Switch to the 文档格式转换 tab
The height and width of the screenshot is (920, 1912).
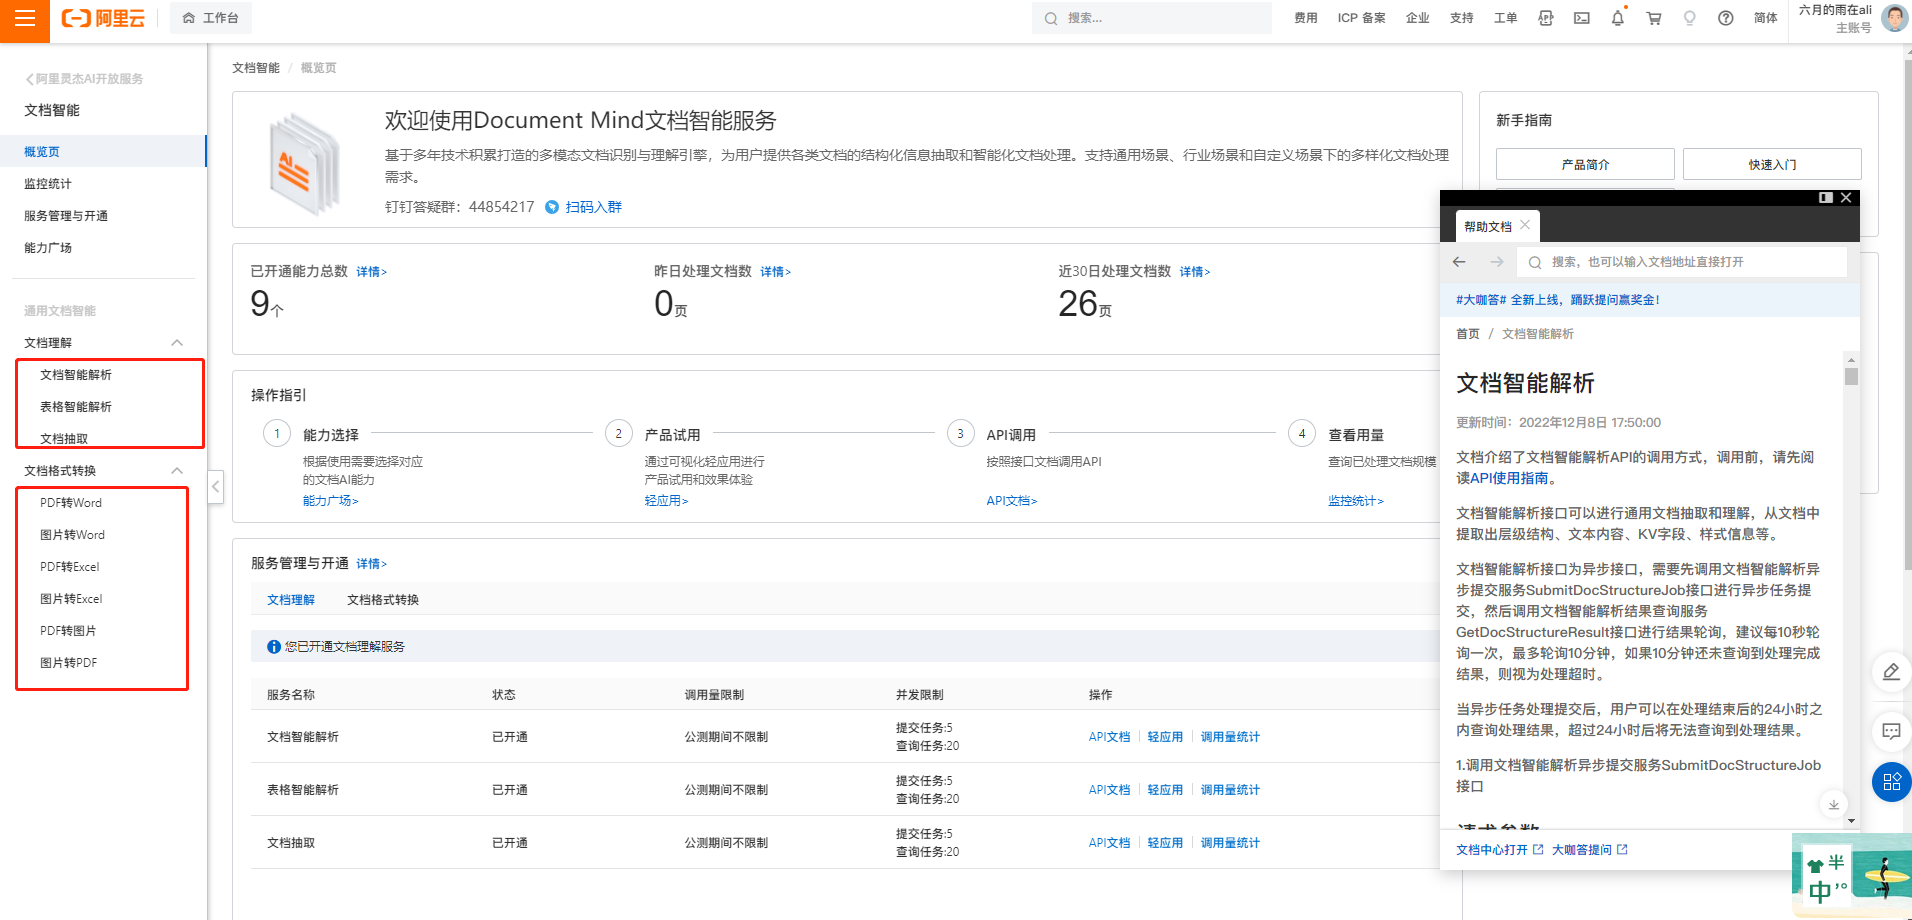pos(383,600)
